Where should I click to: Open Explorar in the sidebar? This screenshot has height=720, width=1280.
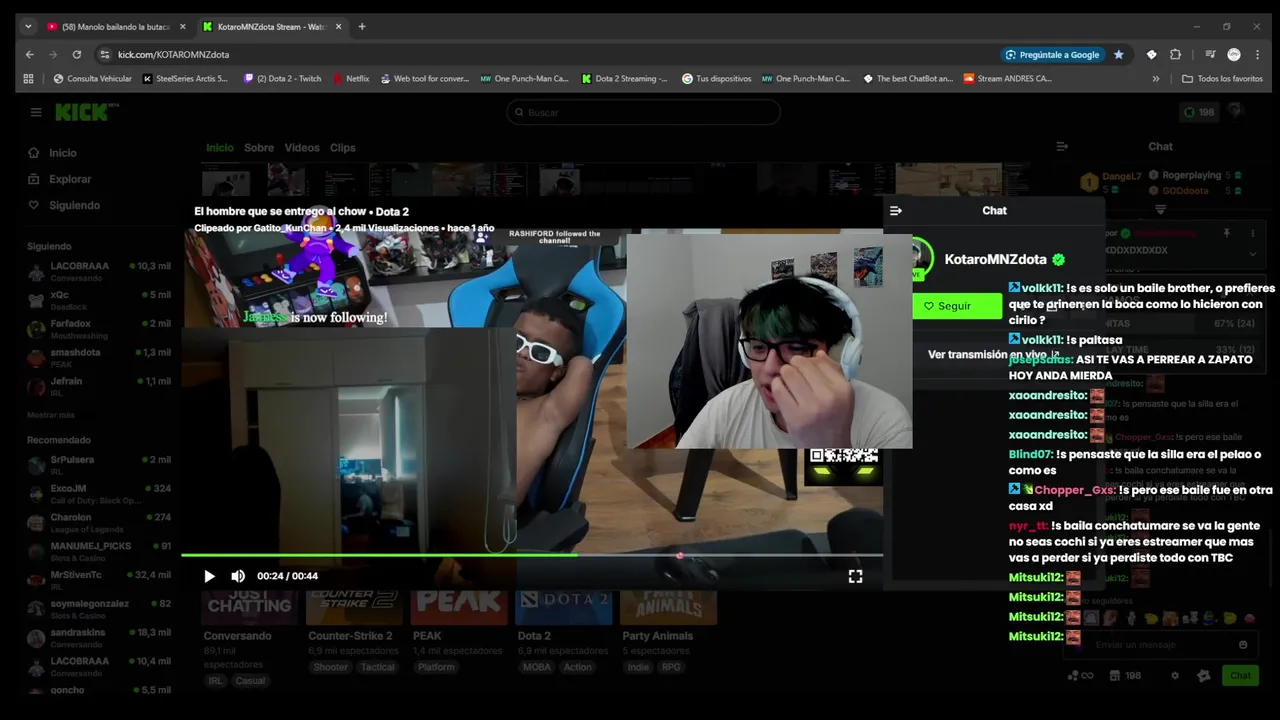point(70,179)
